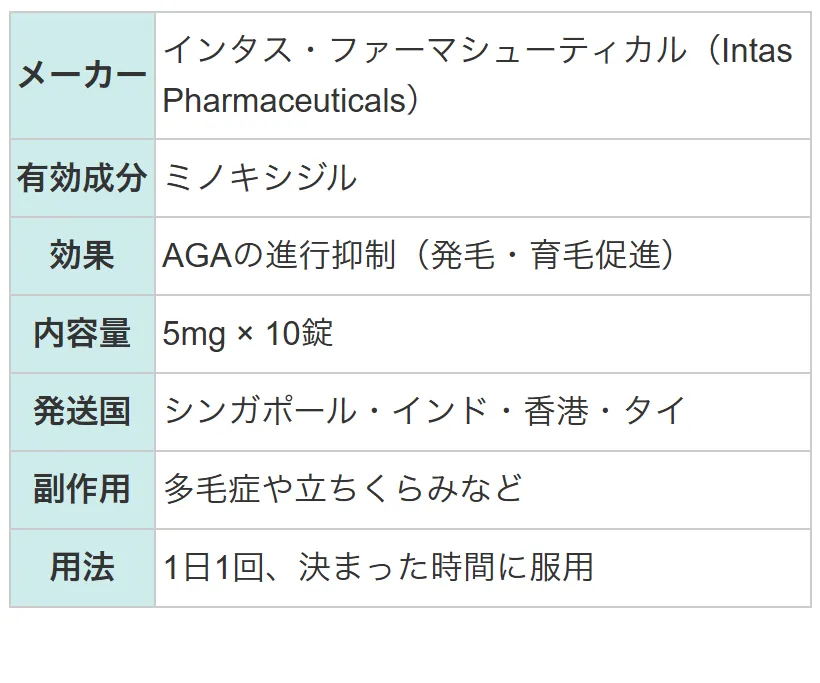This screenshot has width=820, height=683.
Task: Click the Pharmaceuticals word in maker cell
Action: point(284,100)
